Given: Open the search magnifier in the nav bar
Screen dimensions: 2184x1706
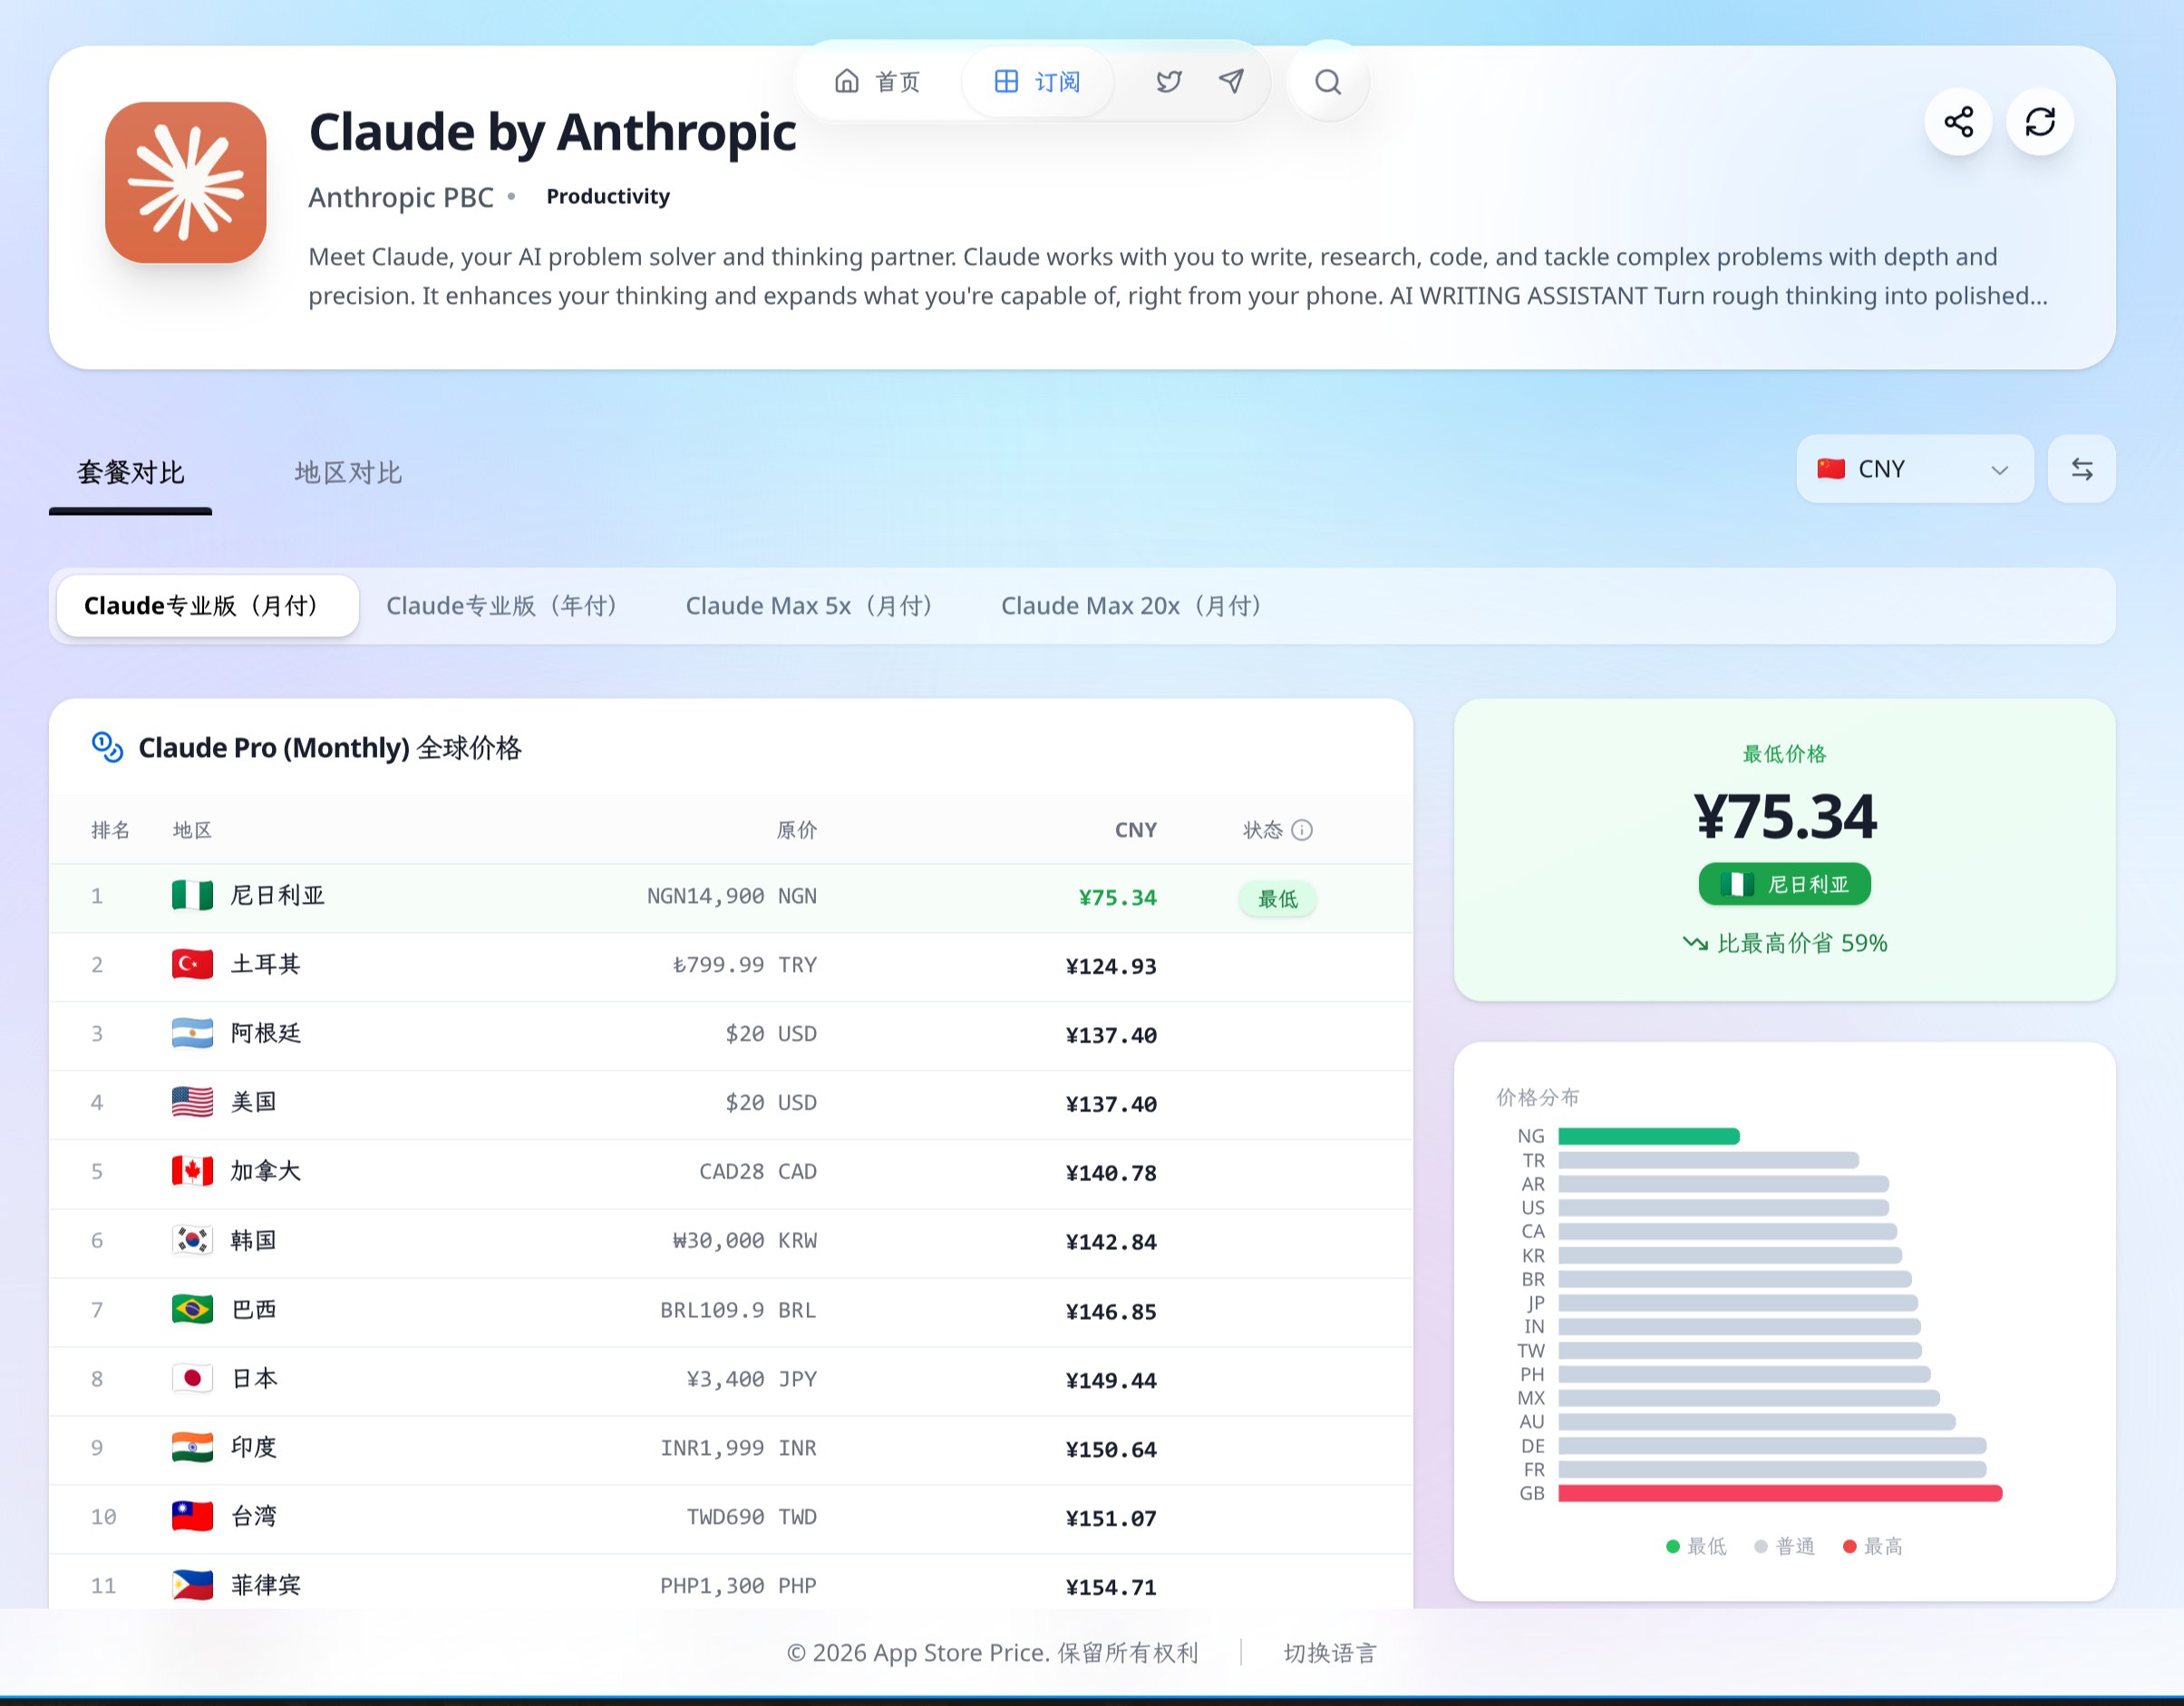Looking at the screenshot, I should (1328, 82).
